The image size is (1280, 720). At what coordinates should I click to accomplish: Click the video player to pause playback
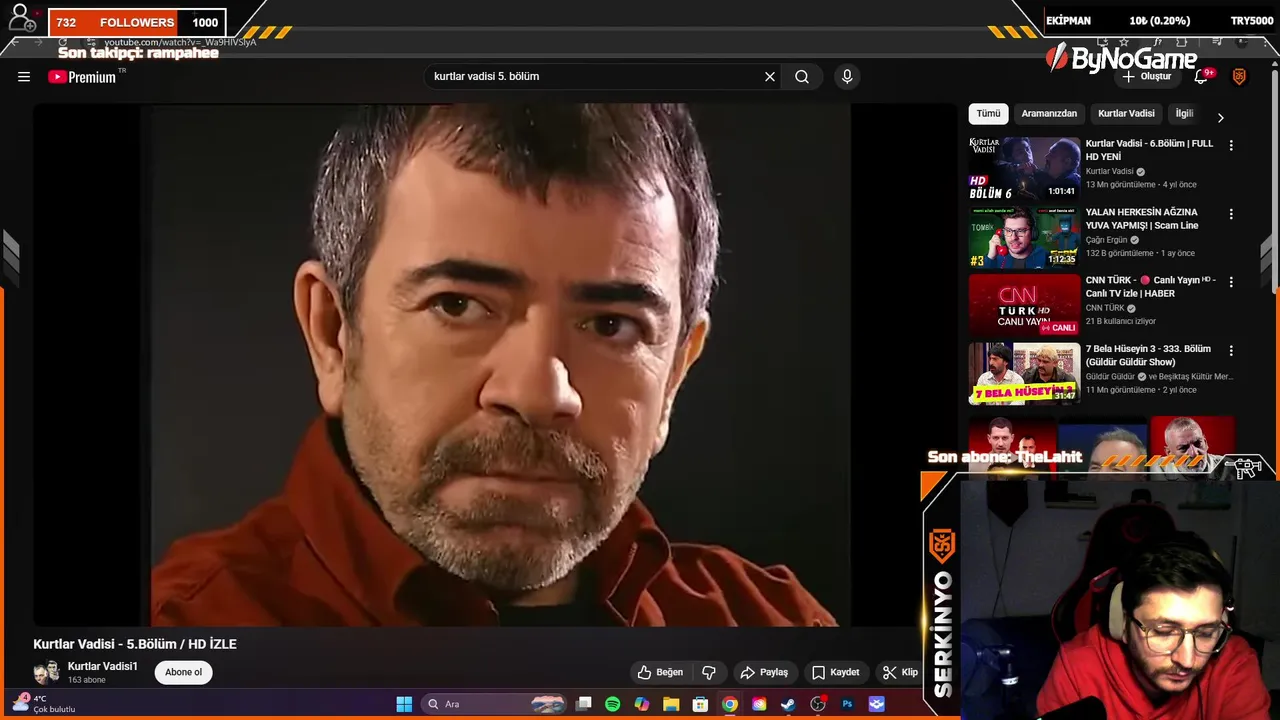click(495, 365)
